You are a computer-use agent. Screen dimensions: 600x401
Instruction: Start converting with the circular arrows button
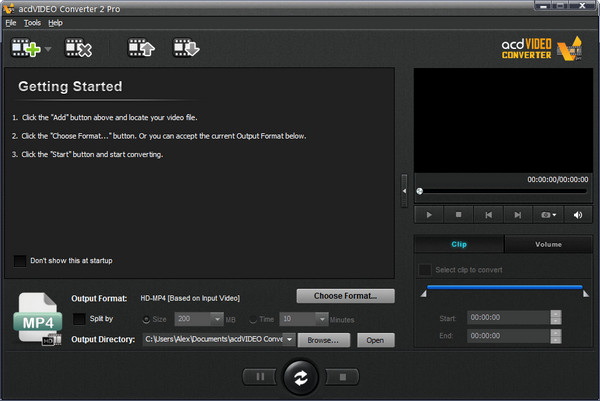pyautogui.click(x=298, y=378)
